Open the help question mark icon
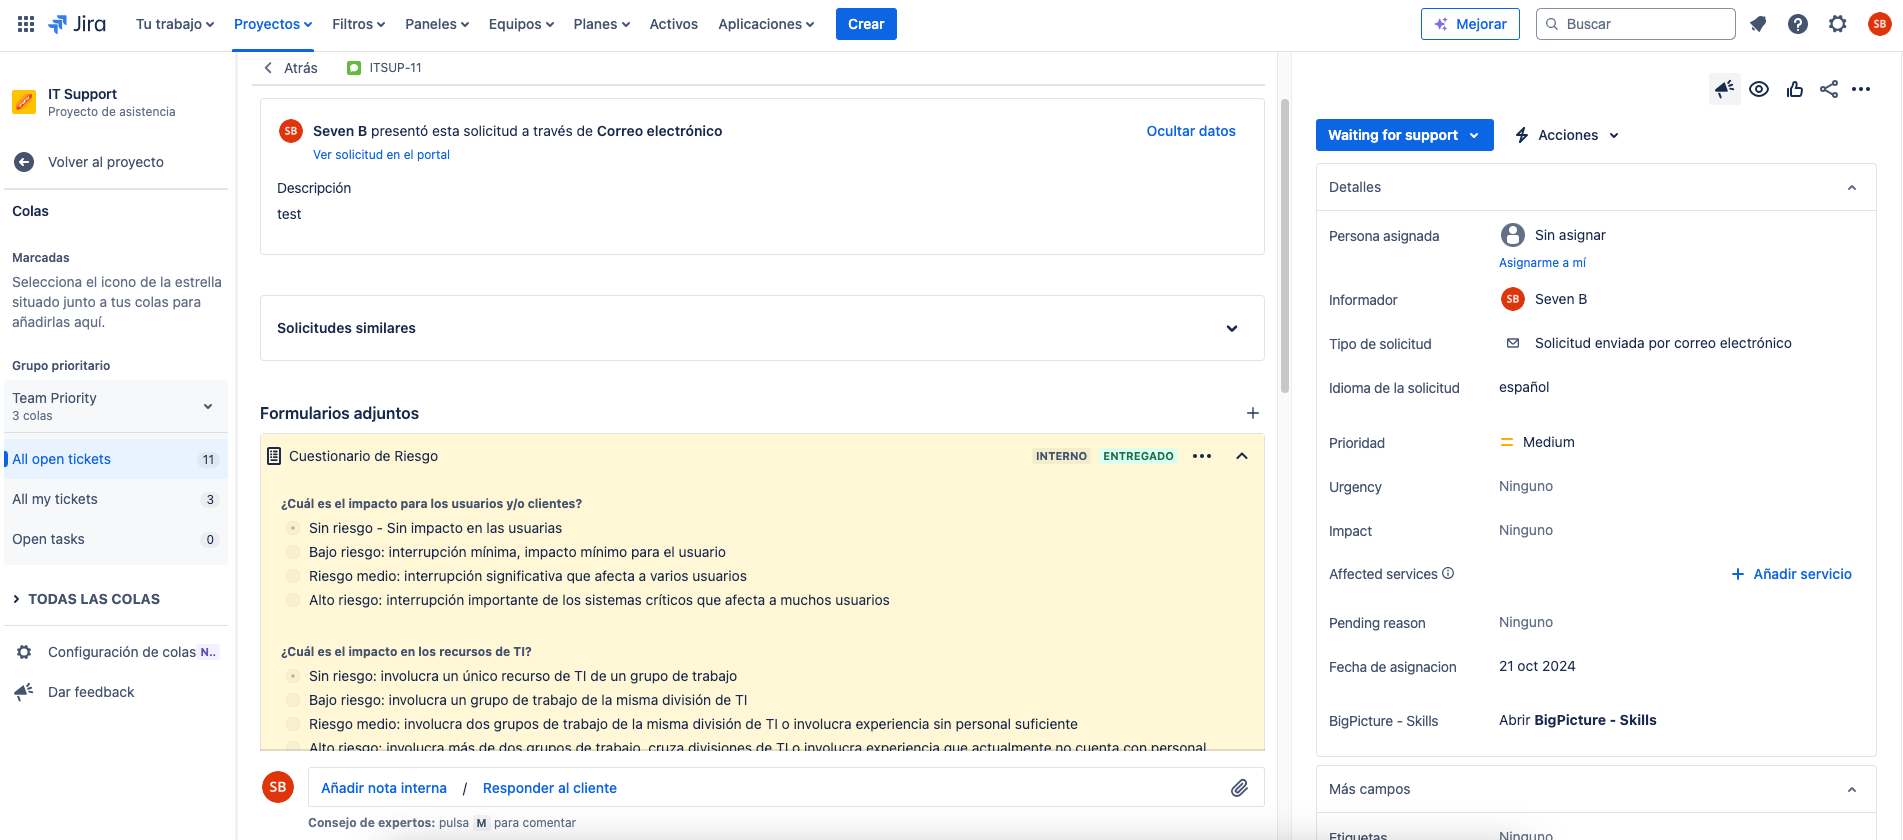The width and height of the screenshot is (1903, 840). 1798,24
